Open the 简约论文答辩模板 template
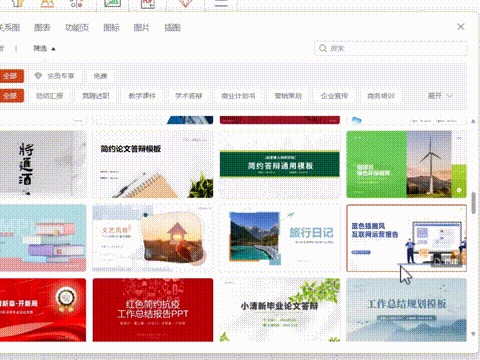 pyautogui.click(x=153, y=164)
